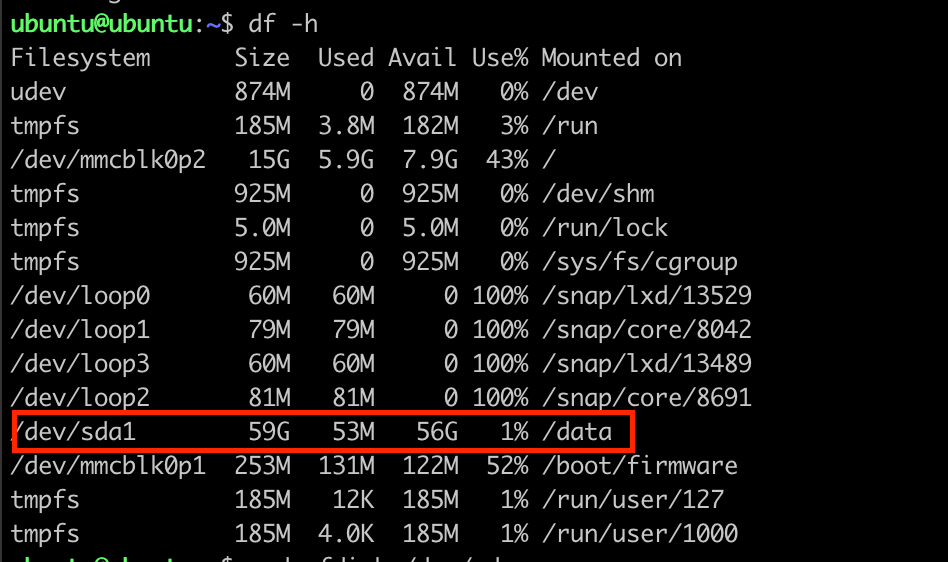Click the '3.8M' used value

pos(346,126)
